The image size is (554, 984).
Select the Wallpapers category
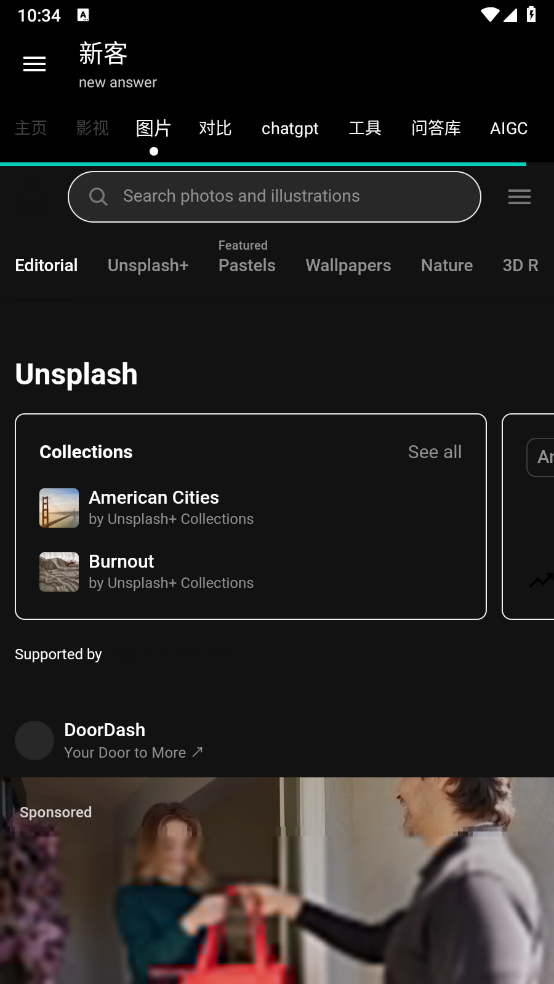coord(348,265)
